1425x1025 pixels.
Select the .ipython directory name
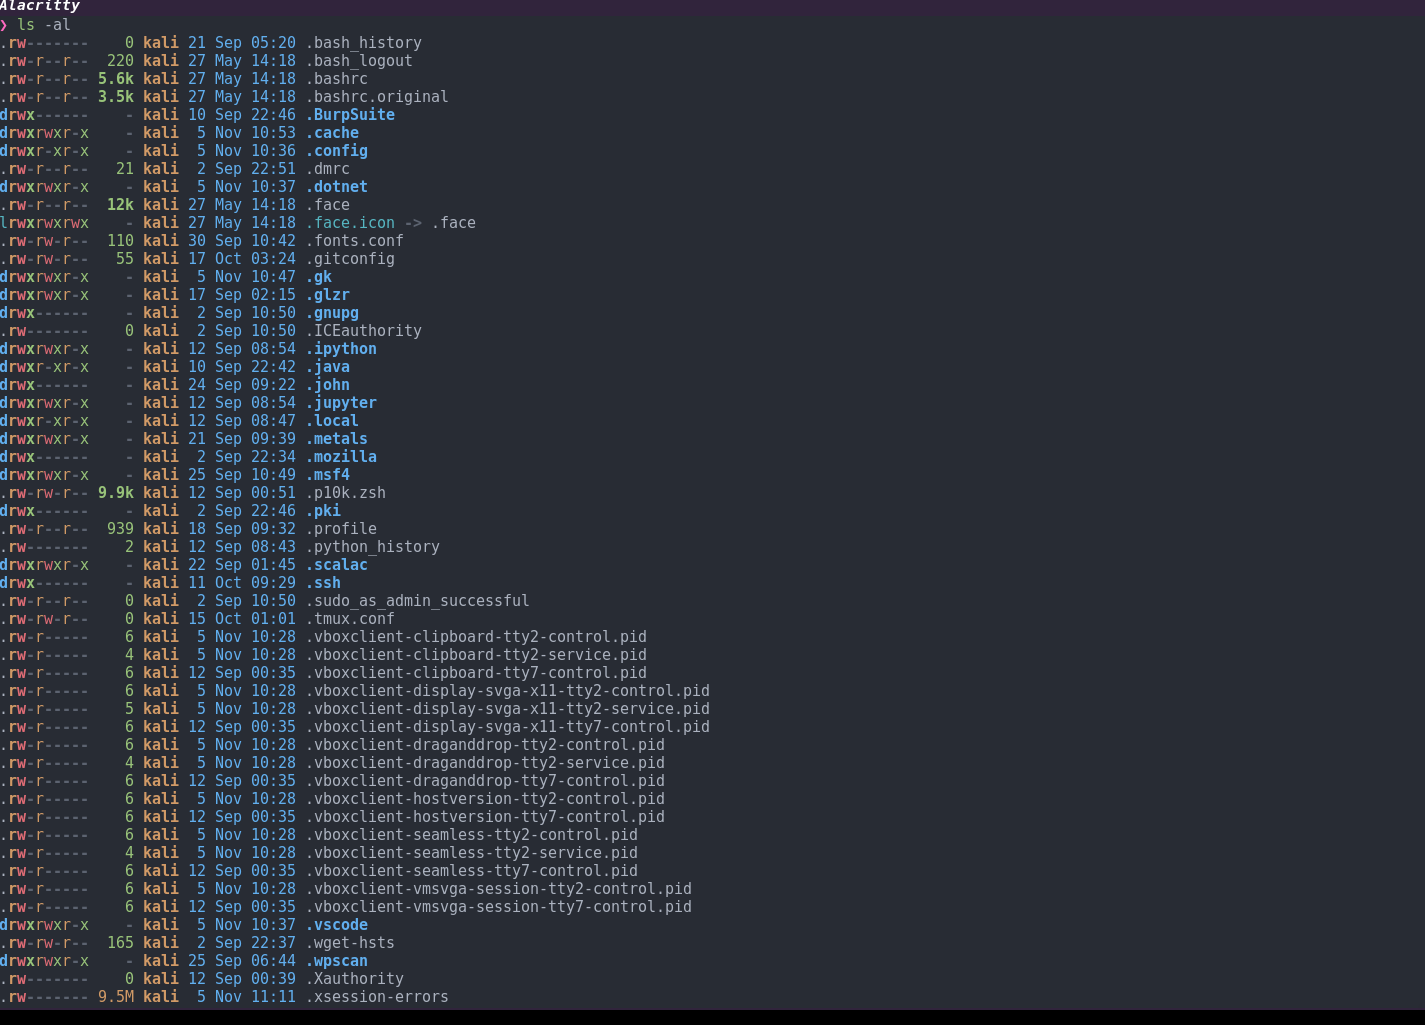coord(341,349)
